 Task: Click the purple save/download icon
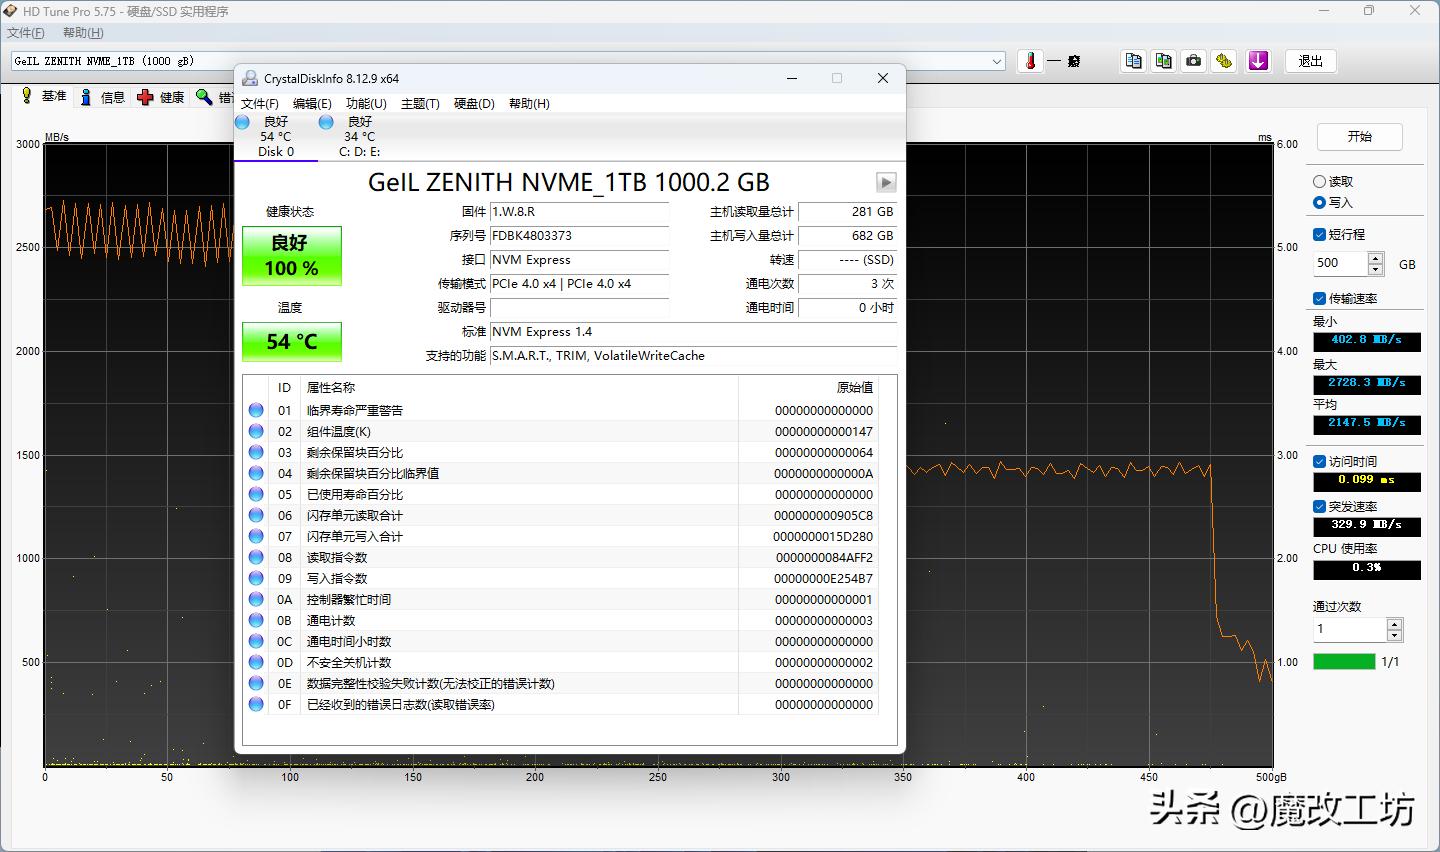pyautogui.click(x=1258, y=61)
